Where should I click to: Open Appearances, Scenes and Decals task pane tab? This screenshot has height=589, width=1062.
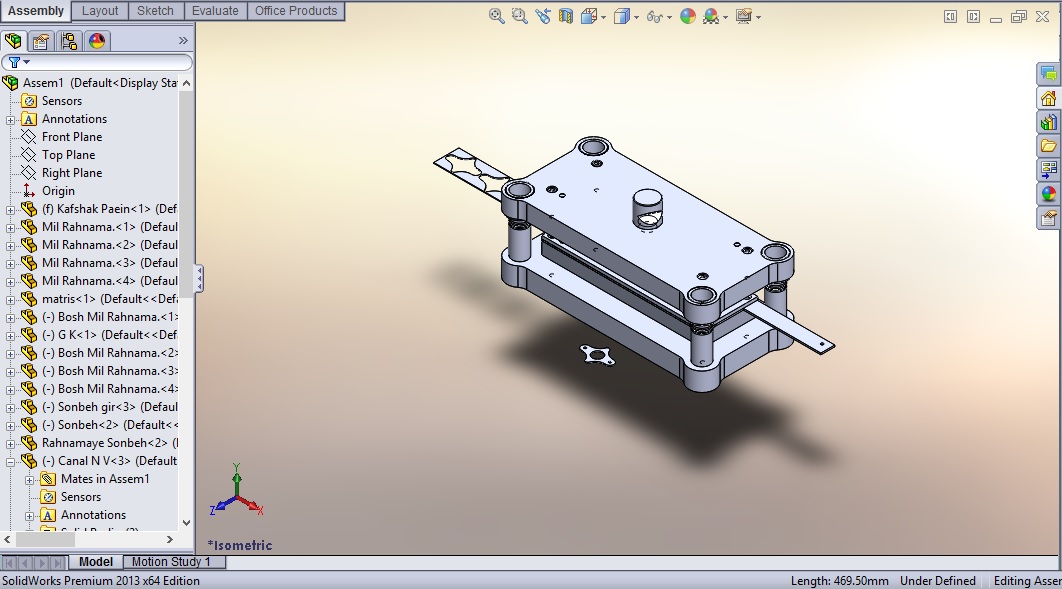(1048, 194)
